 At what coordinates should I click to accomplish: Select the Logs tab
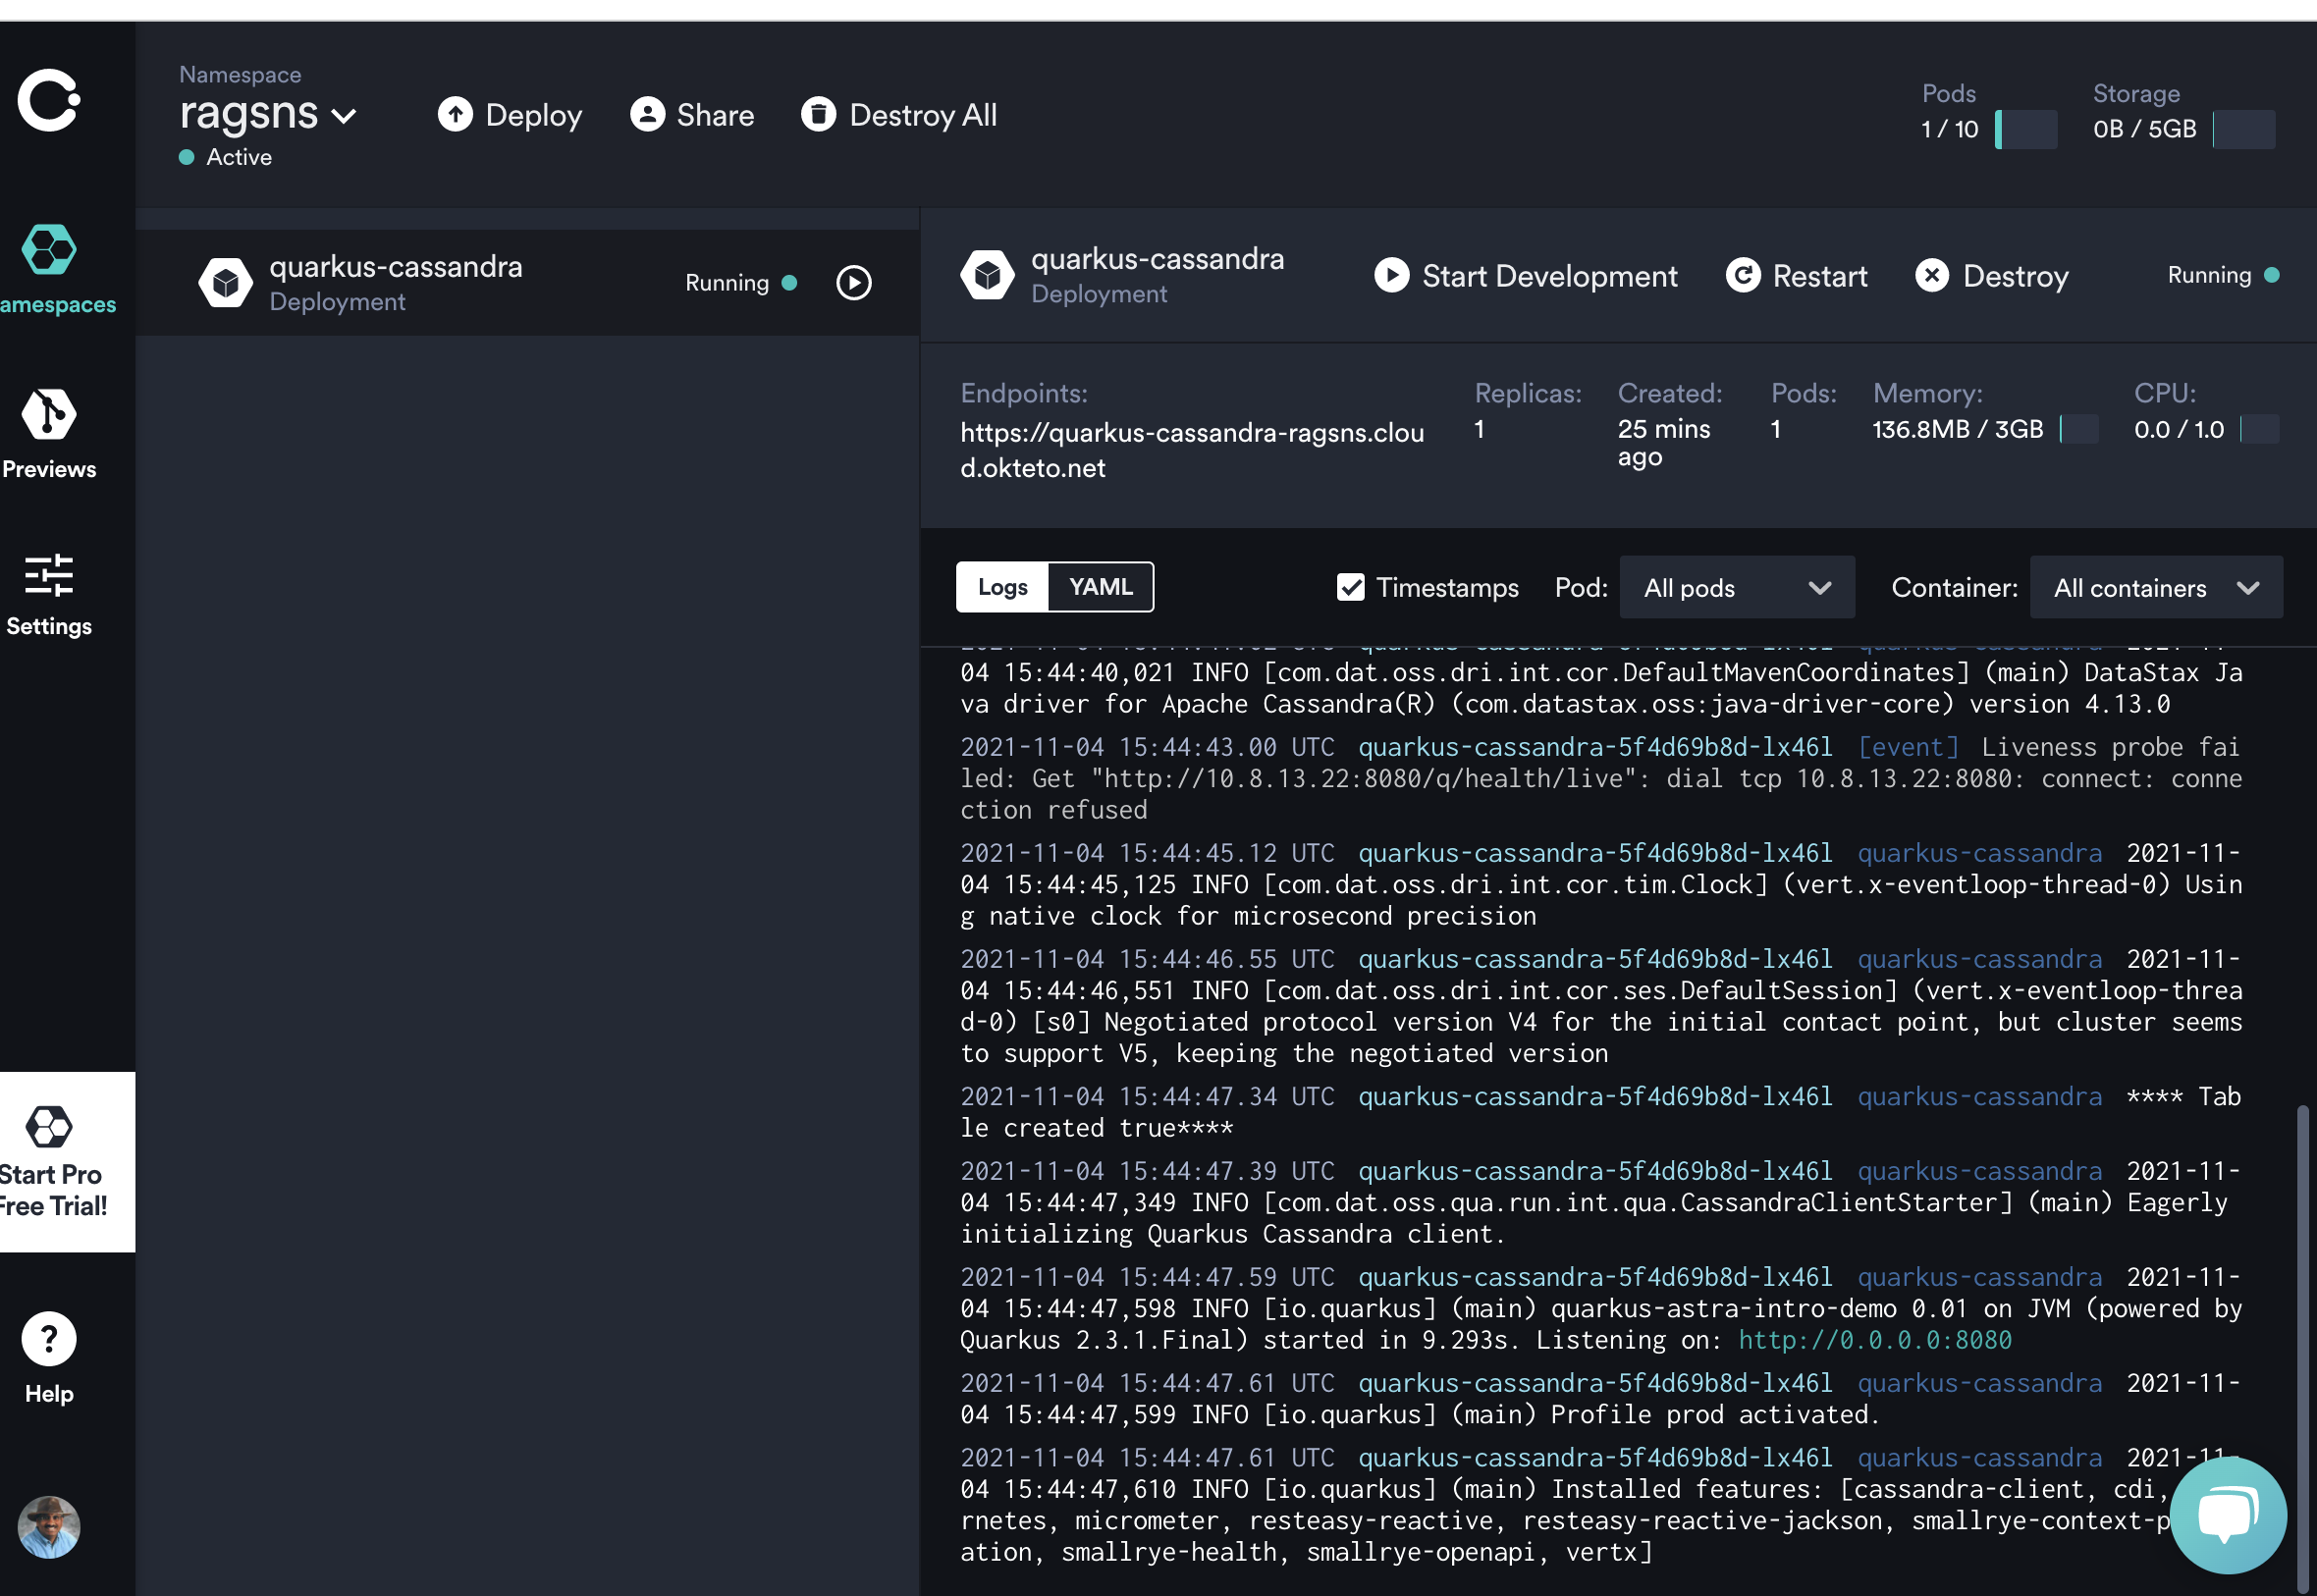pyautogui.click(x=1002, y=587)
